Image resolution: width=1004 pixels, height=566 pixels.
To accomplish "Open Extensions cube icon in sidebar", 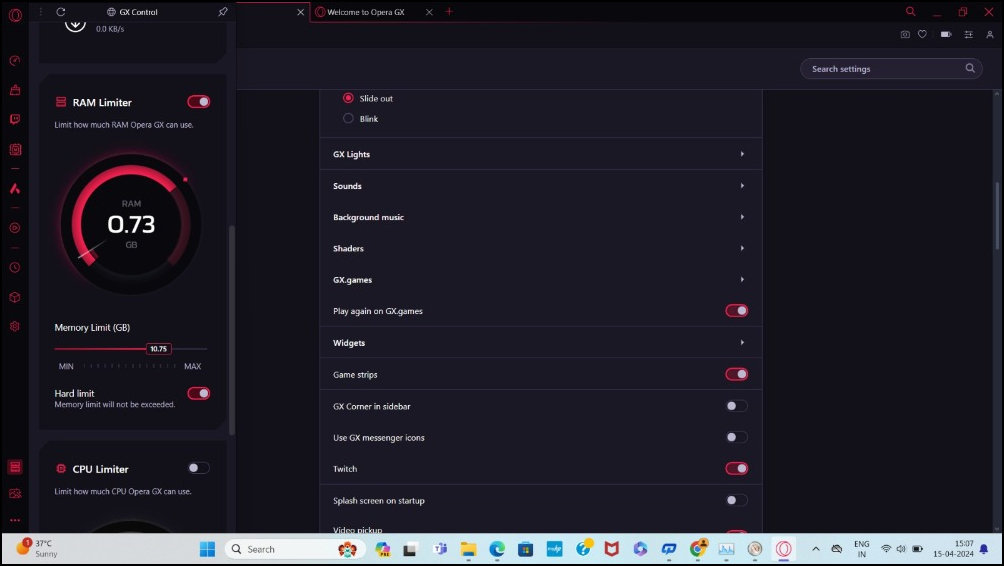I will click(15, 297).
